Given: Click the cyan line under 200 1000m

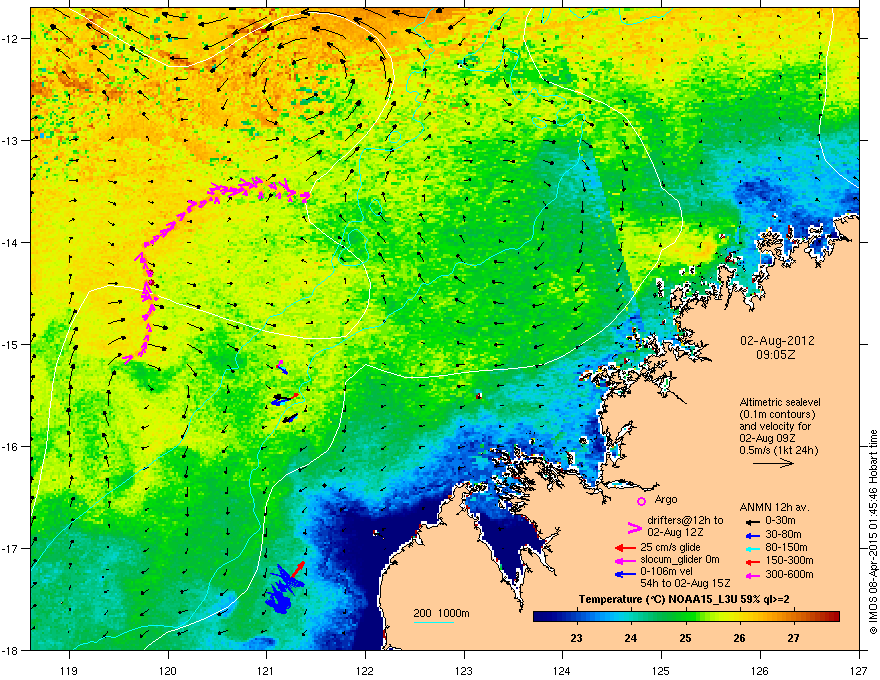Looking at the screenshot, I should coord(434,622).
